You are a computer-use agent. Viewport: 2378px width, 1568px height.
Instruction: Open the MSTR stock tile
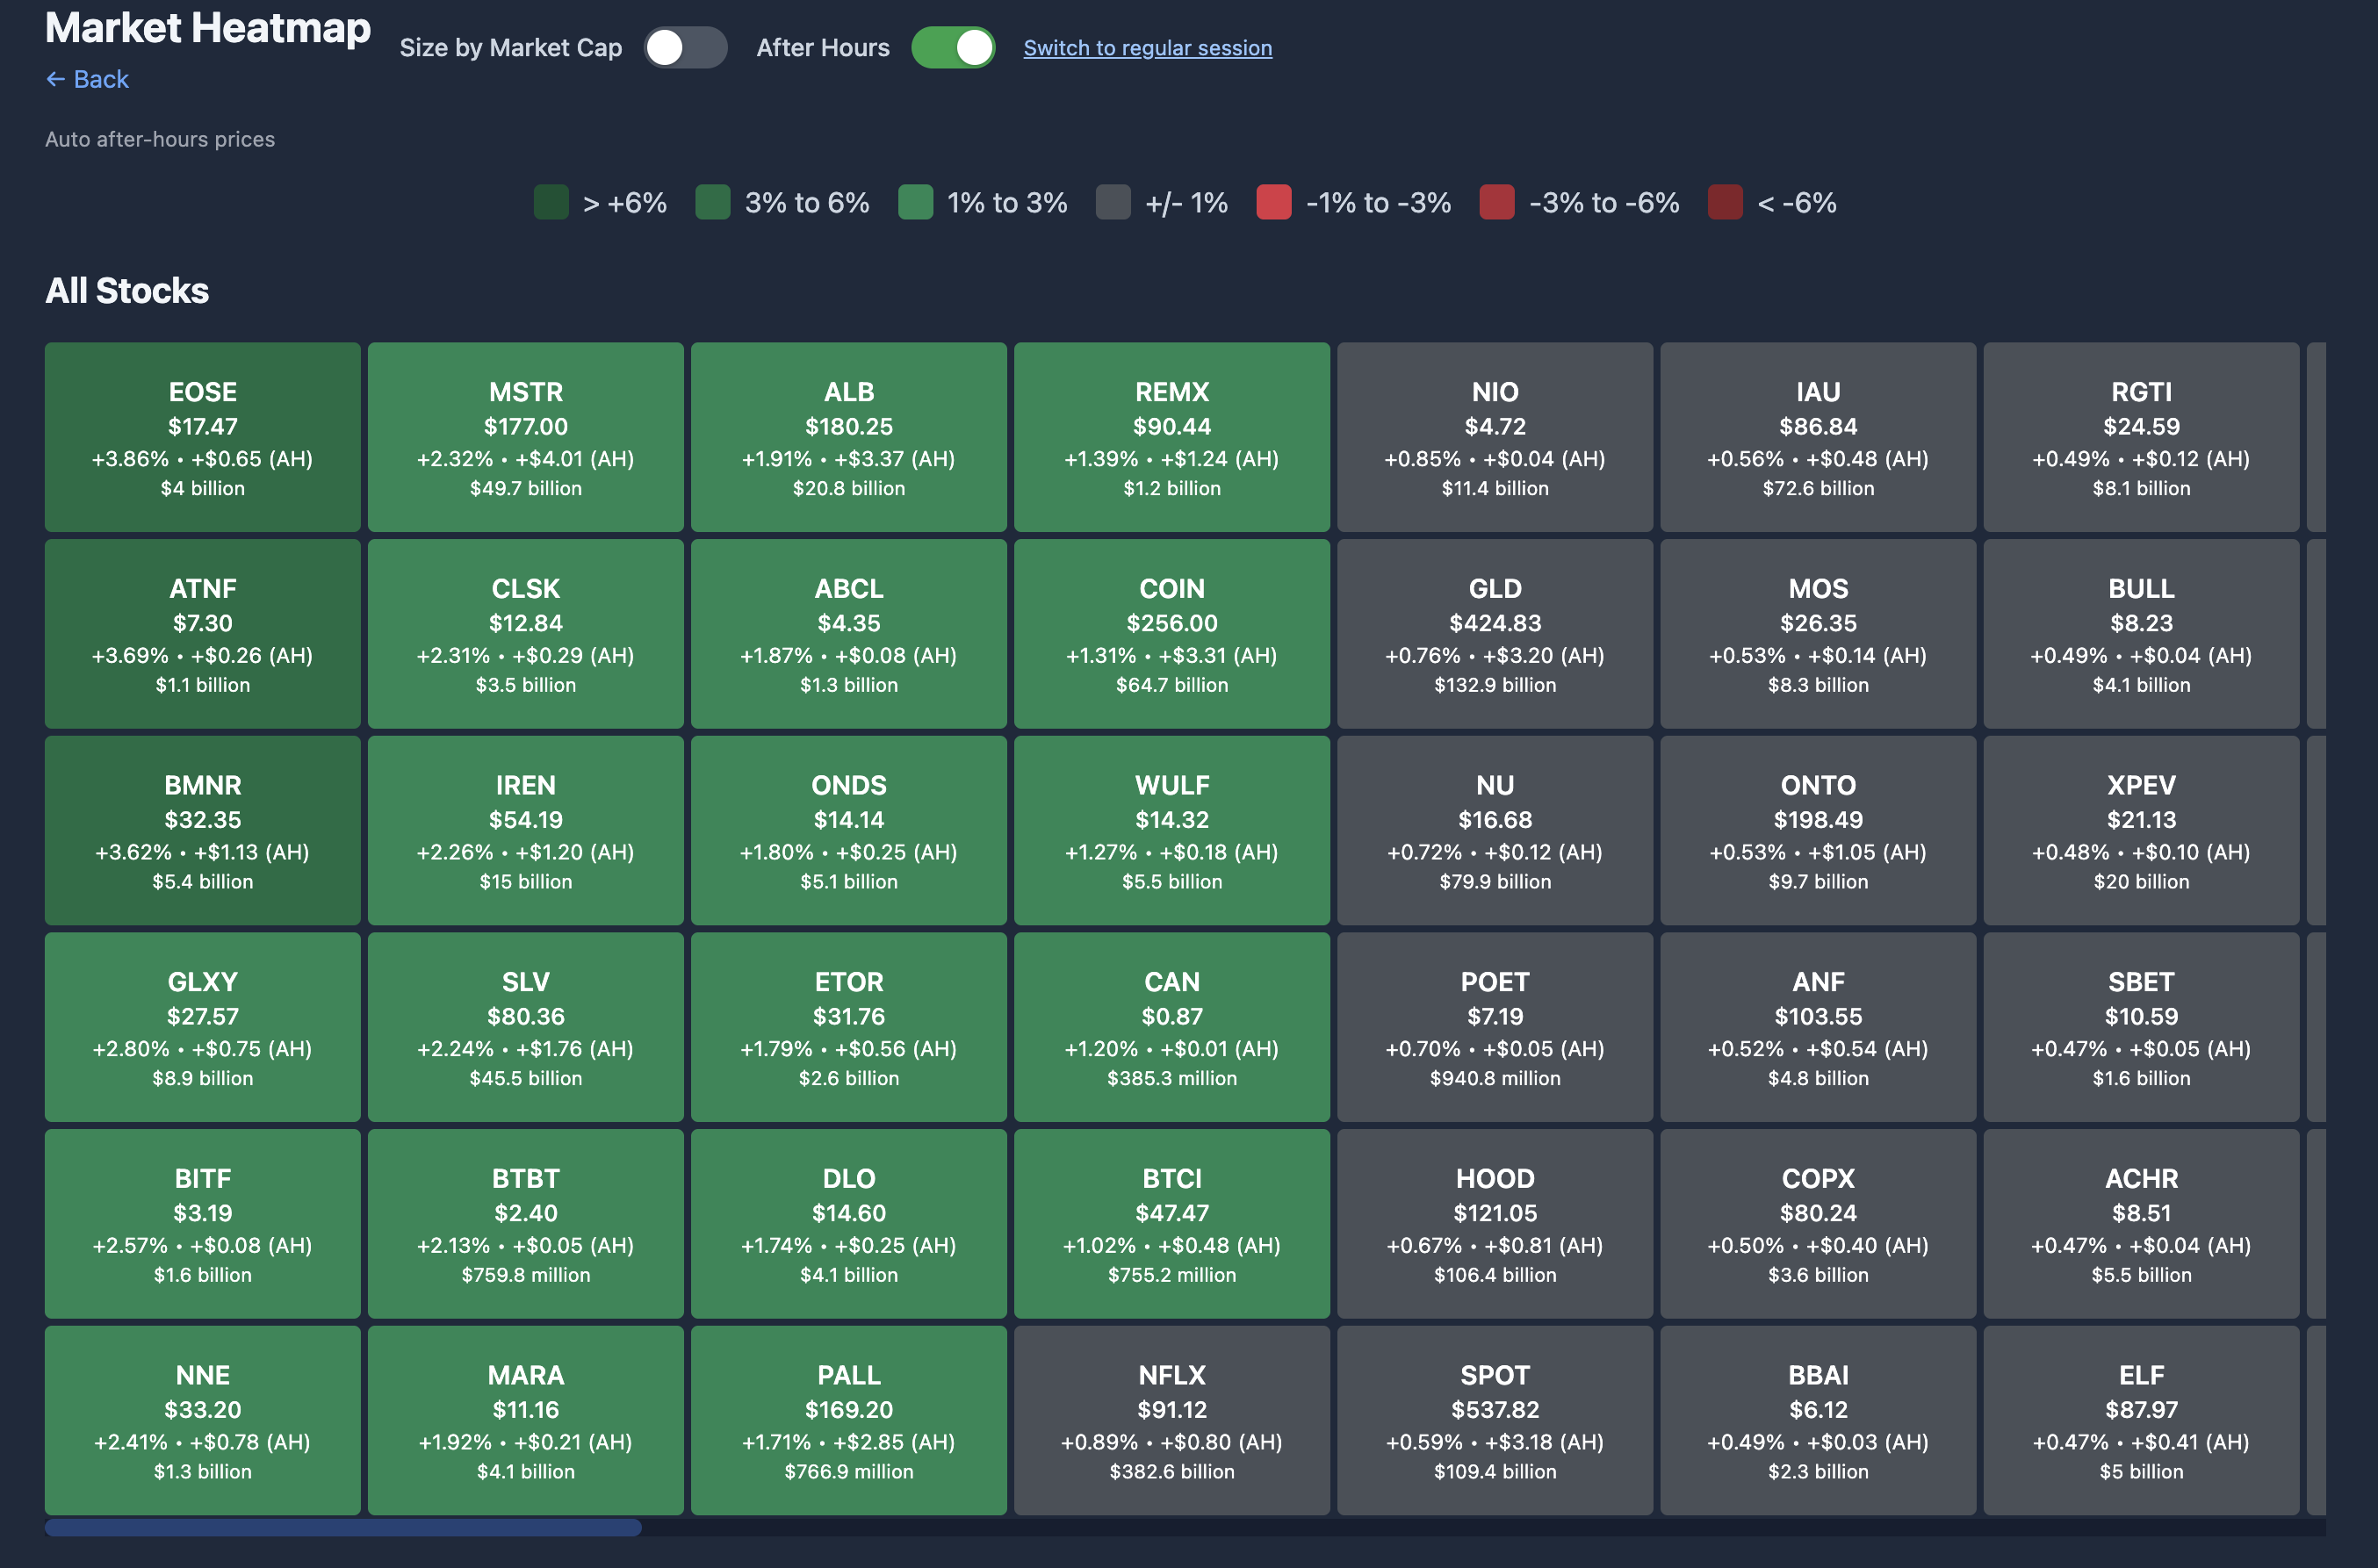pos(525,437)
